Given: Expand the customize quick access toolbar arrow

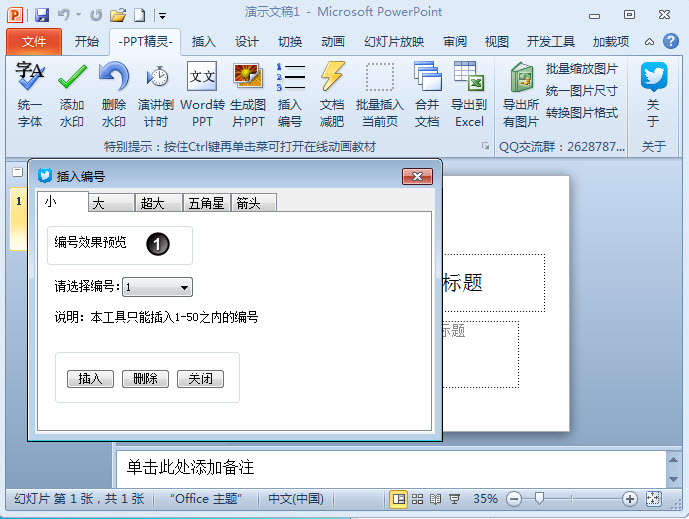Looking at the screenshot, I should tap(162, 16).
